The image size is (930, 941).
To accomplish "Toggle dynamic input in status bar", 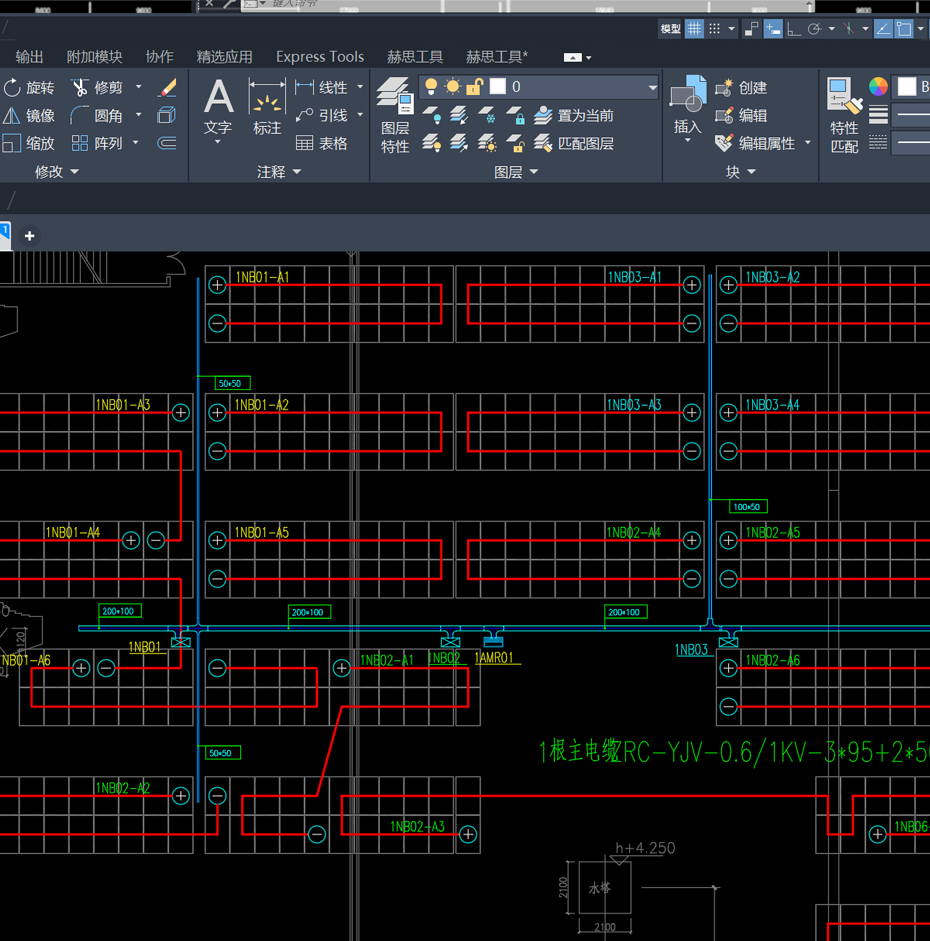I will pos(773,29).
